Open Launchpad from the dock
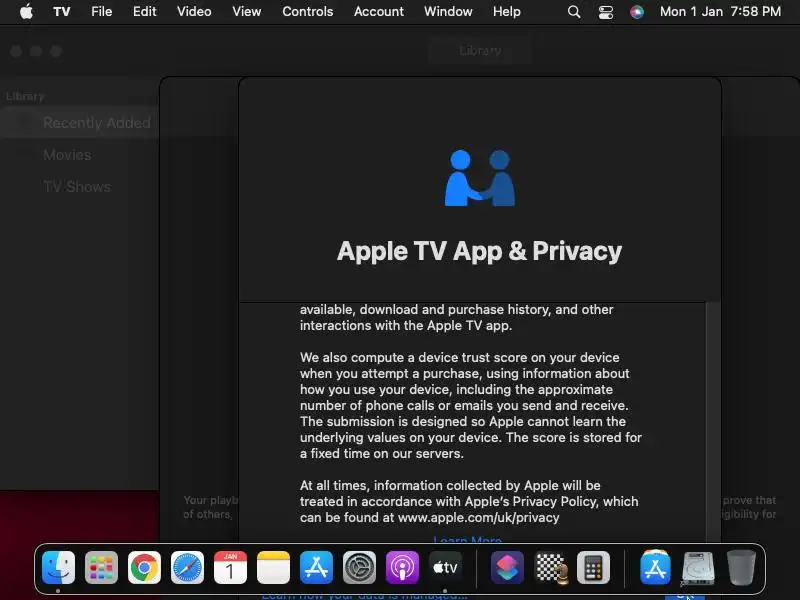The height and width of the screenshot is (600, 800). tap(101, 567)
